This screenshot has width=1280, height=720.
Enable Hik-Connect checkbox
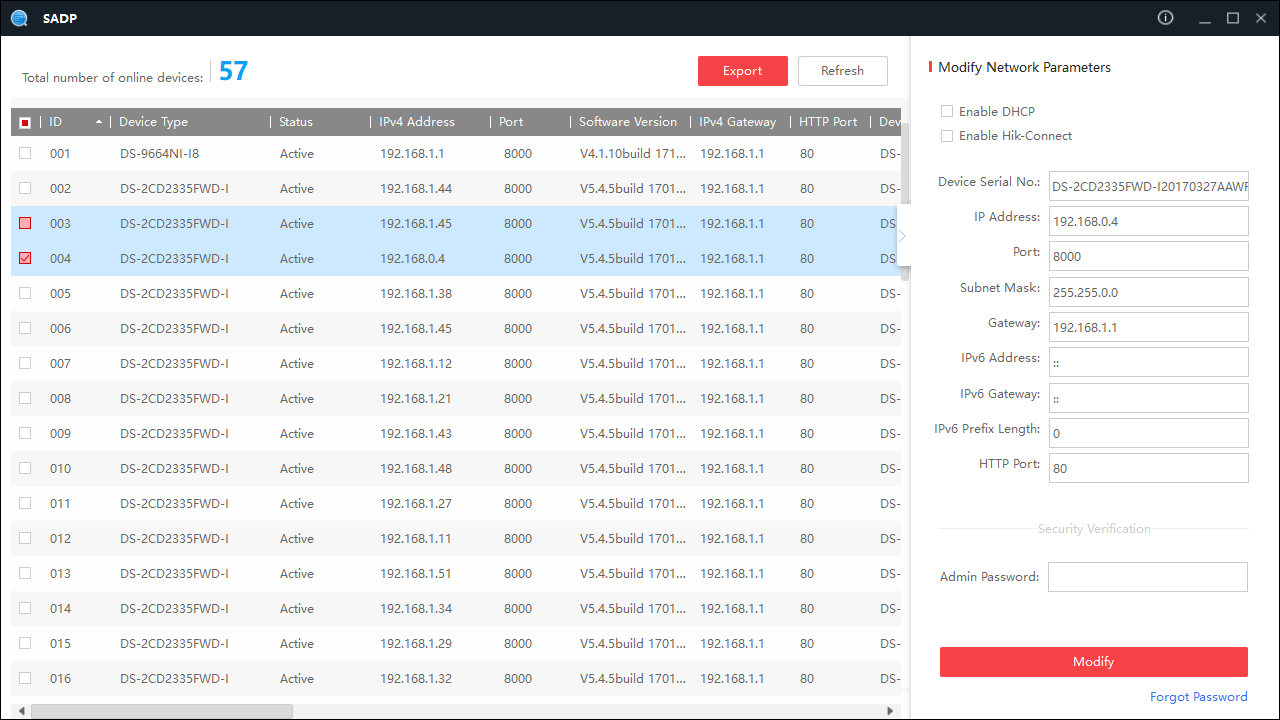(x=947, y=136)
